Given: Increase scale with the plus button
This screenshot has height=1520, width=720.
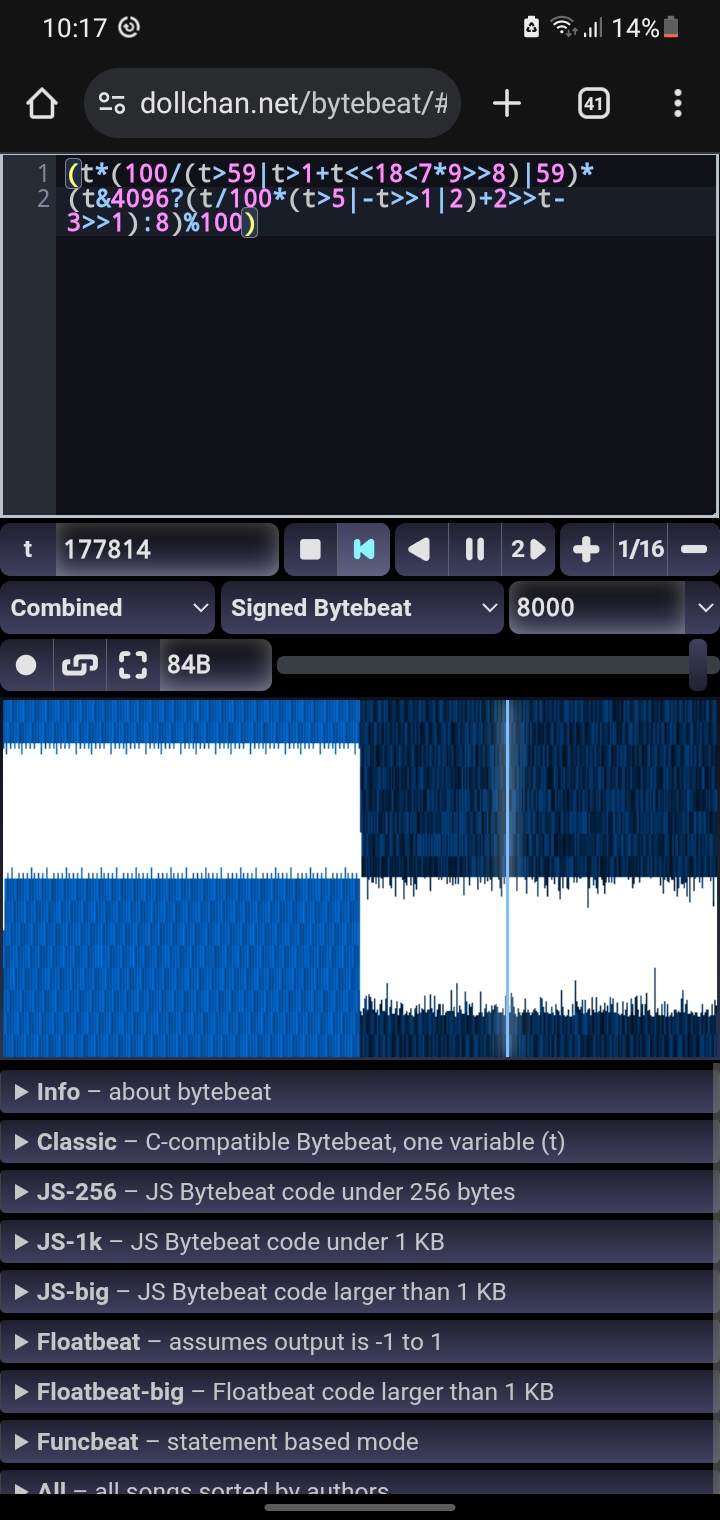Looking at the screenshot, I should tap(586, 549).
